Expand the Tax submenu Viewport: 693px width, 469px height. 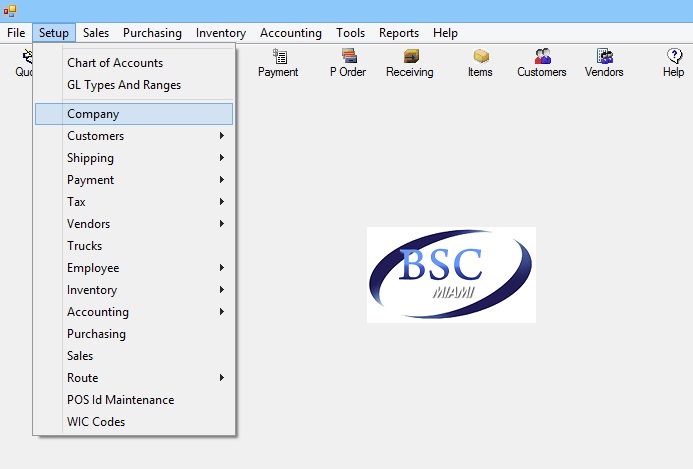[x=134, y=202]
